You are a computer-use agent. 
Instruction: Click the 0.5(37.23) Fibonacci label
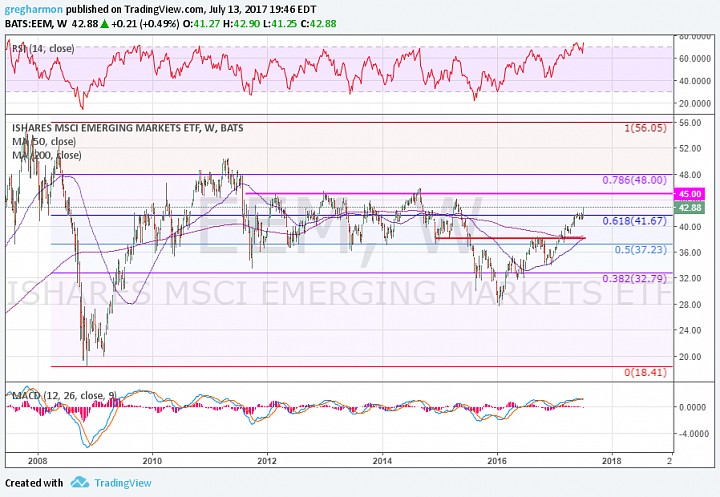point(640,250)
